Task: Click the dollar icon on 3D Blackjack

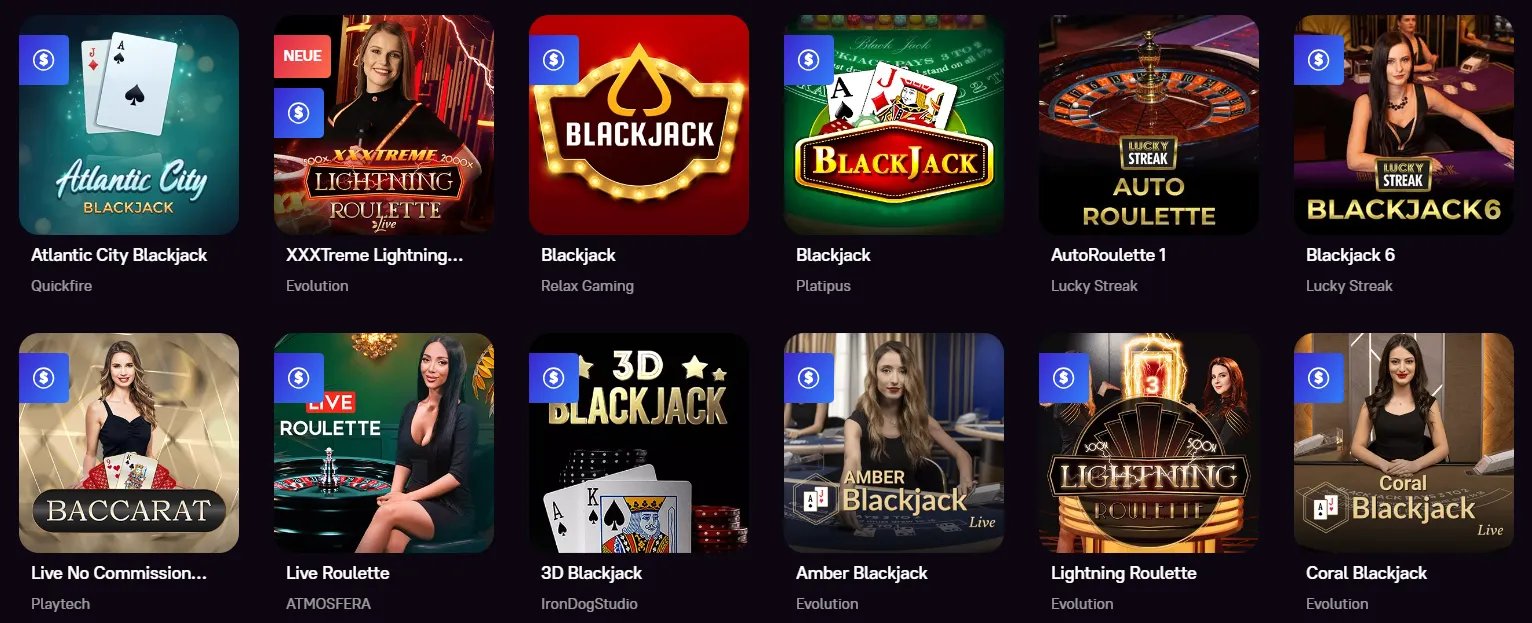Action: click(553, 377)
